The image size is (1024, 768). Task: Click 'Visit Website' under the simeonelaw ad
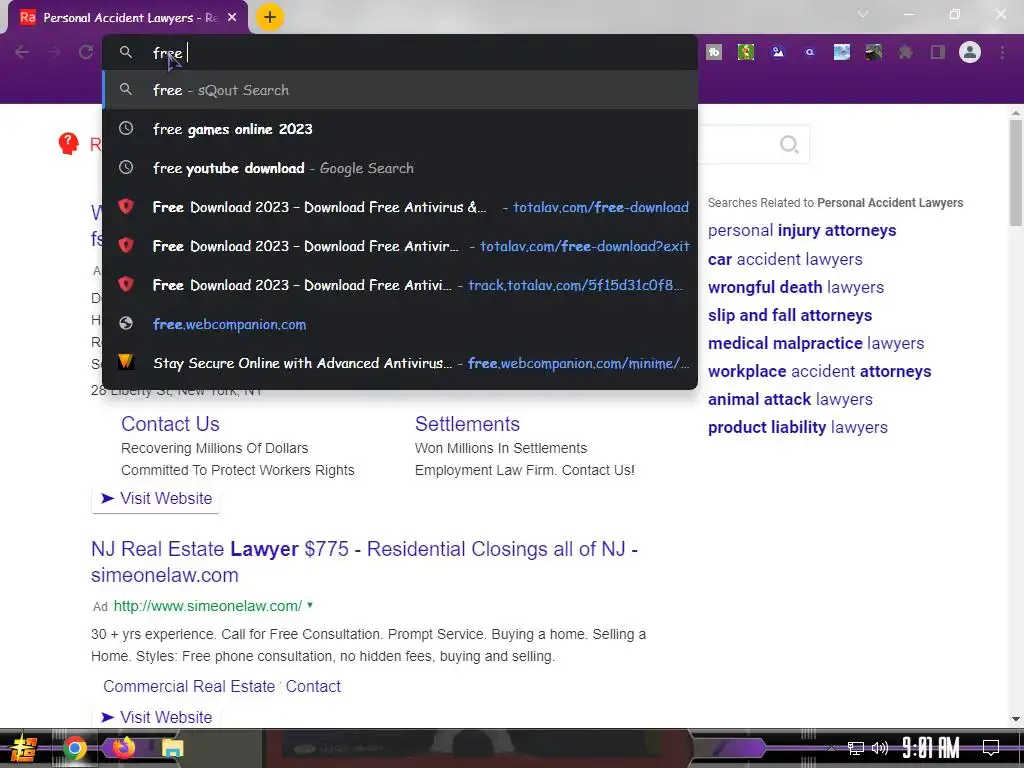pyautogui.click(x=156, y=717)
